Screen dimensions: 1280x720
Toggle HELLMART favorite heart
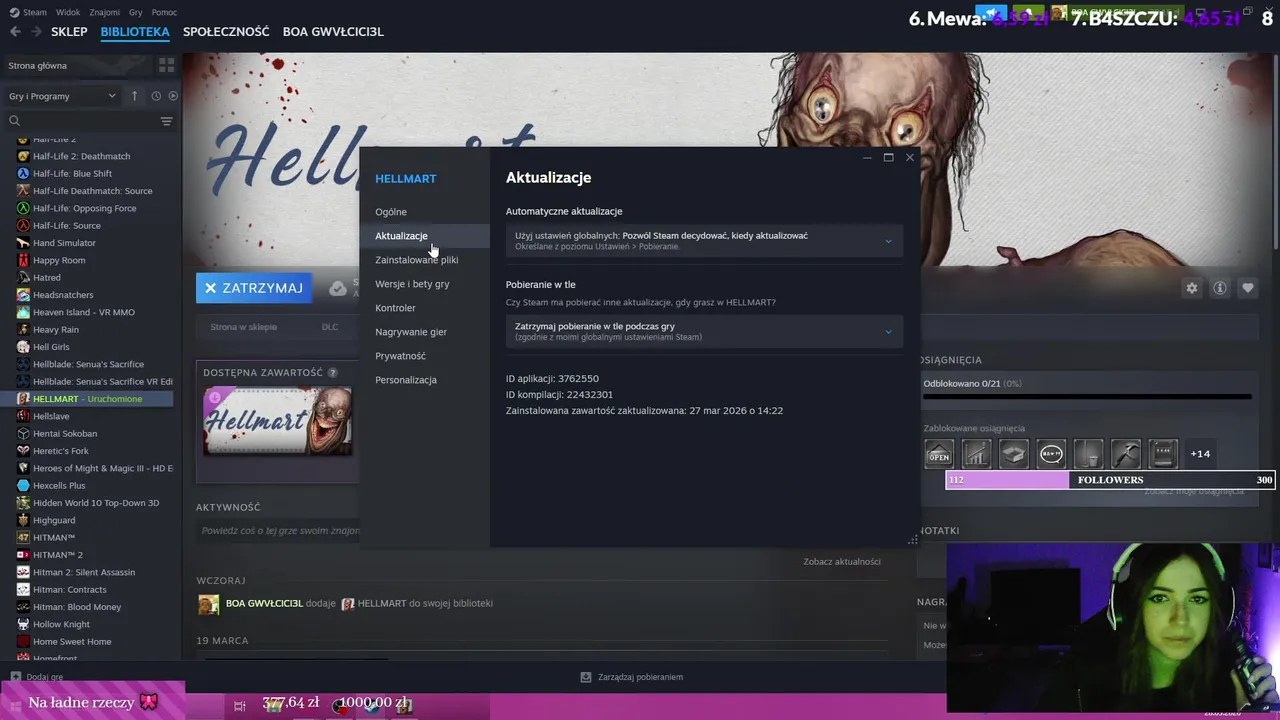click(1248, 288)
